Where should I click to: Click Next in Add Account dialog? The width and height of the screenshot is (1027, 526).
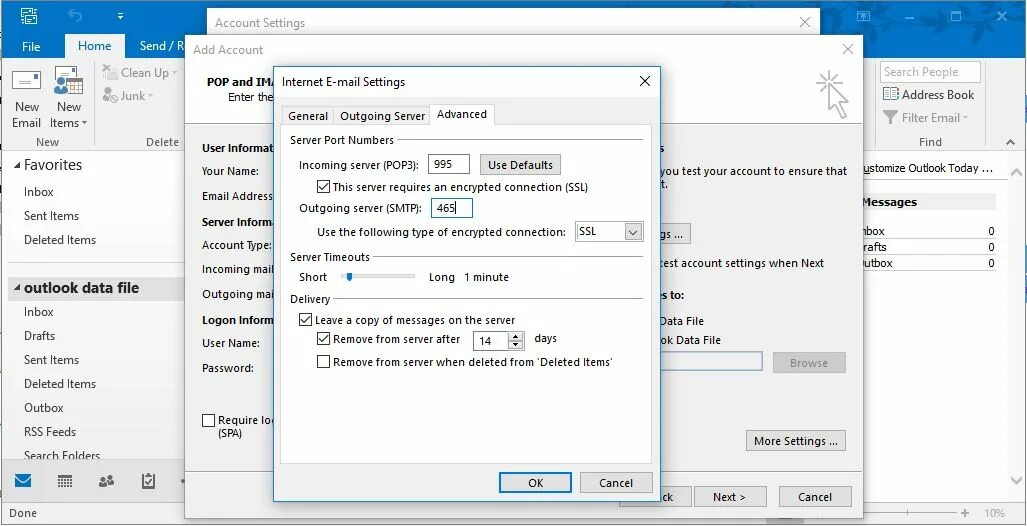pyautogui.click(x=730, y=497)
